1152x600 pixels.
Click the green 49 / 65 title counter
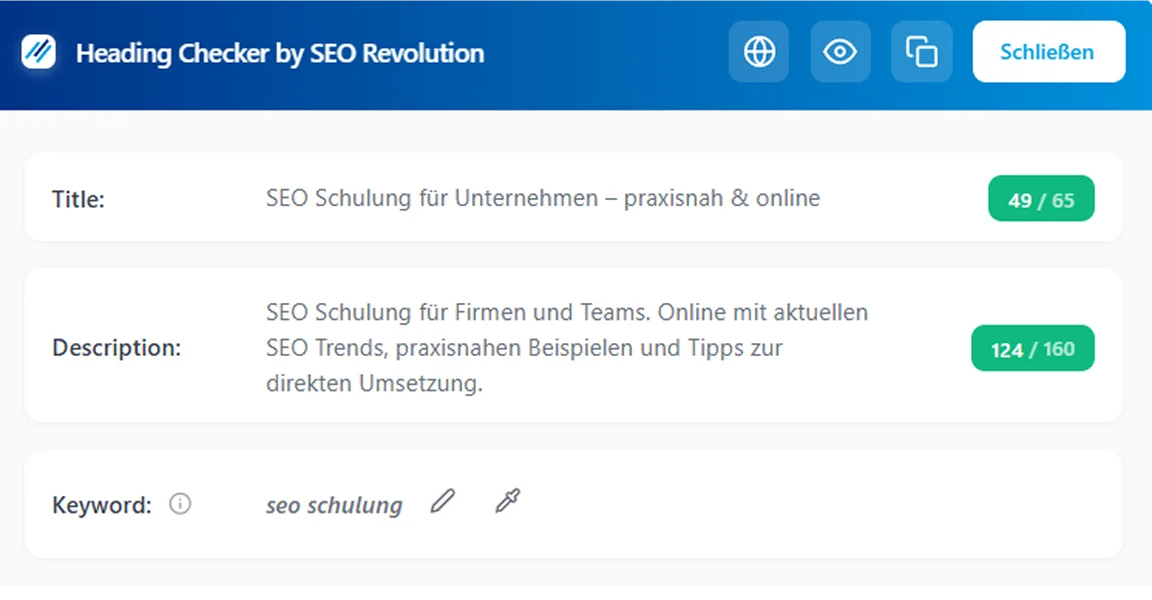(1041, 198)
